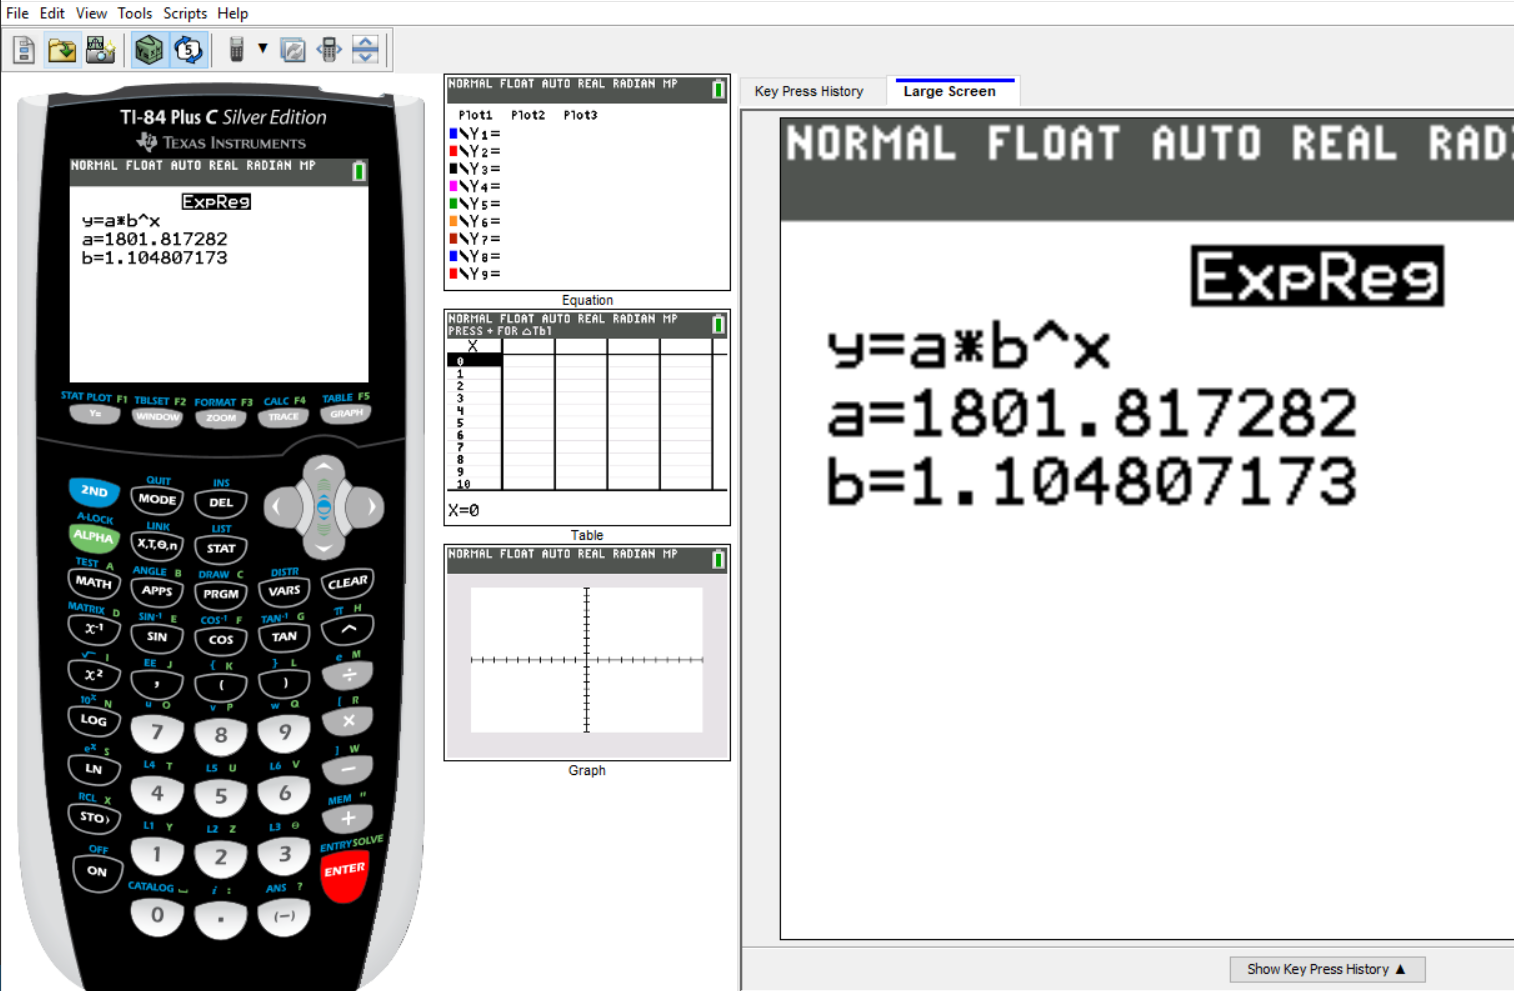Open the Scripts menu
Image resolution: width=1514 pixels, height=991 pixels.
pyautogui.click(x=185, y=13)
